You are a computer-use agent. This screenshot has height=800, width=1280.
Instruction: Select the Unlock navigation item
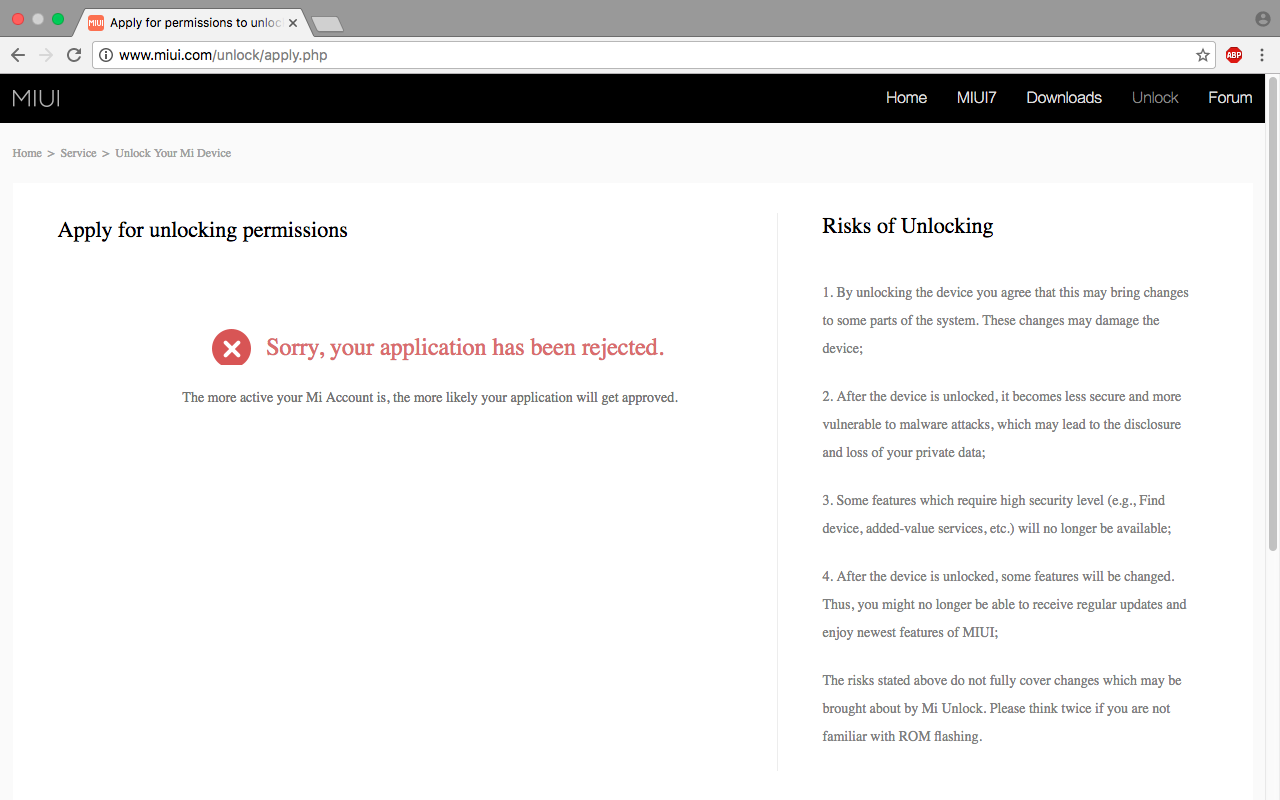[x=1155, y=98]
